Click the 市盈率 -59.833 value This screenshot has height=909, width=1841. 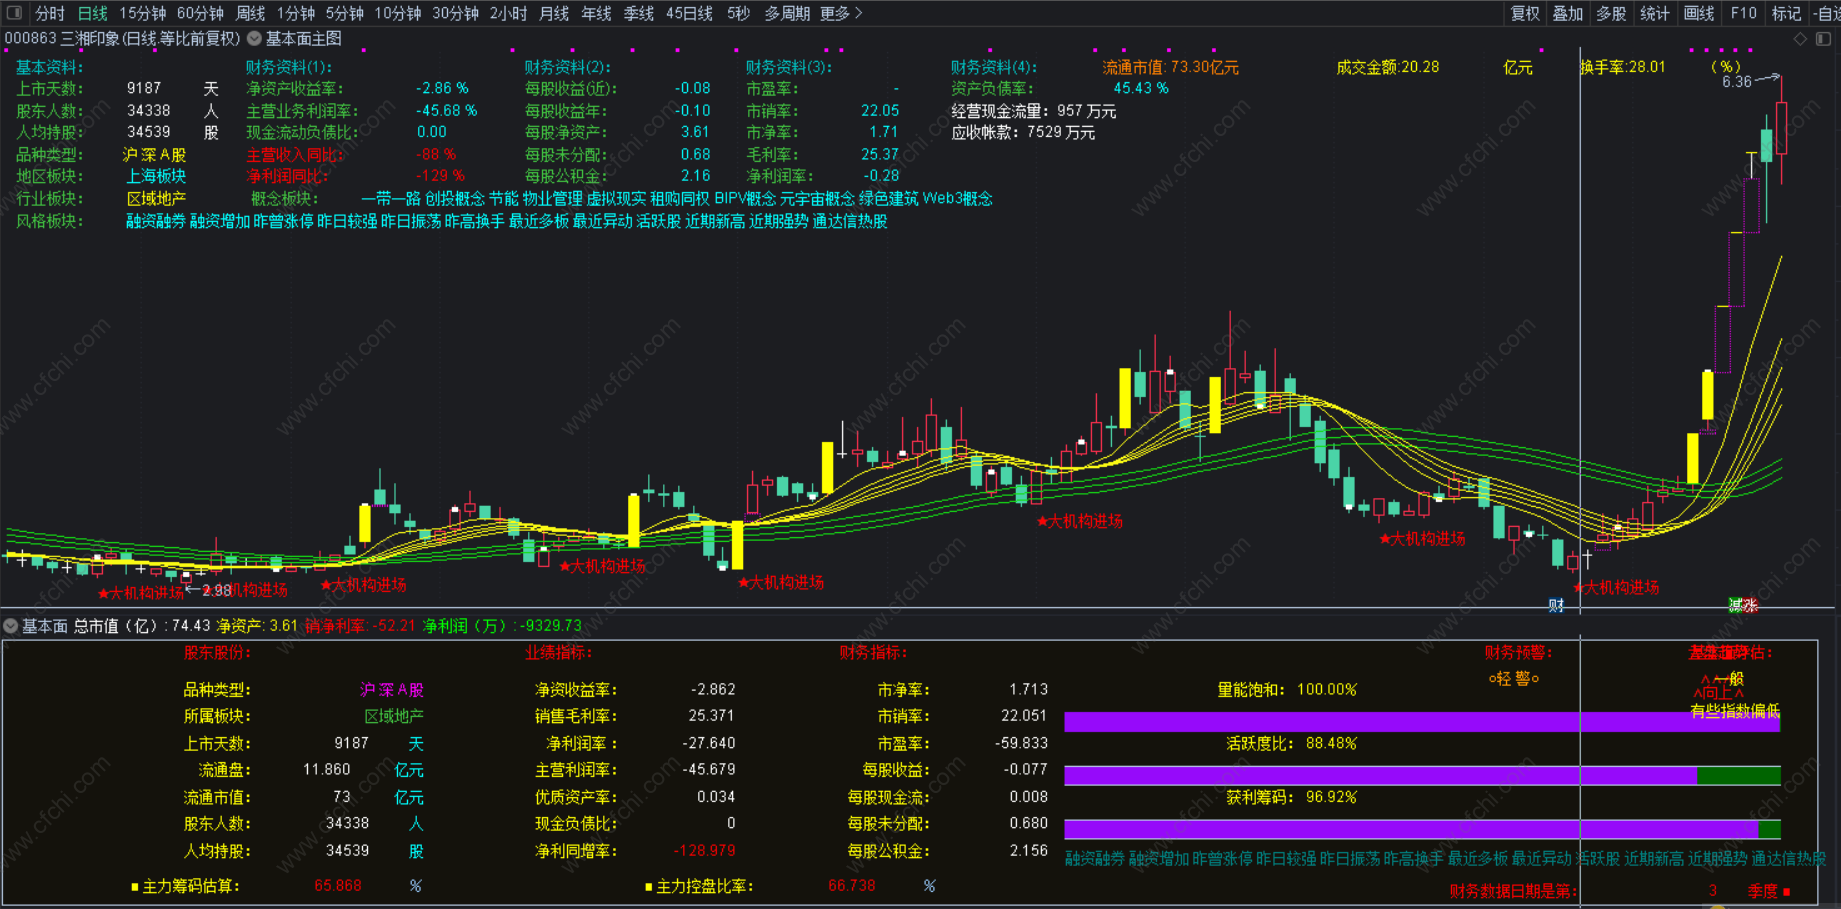[x=1021, y=744]
